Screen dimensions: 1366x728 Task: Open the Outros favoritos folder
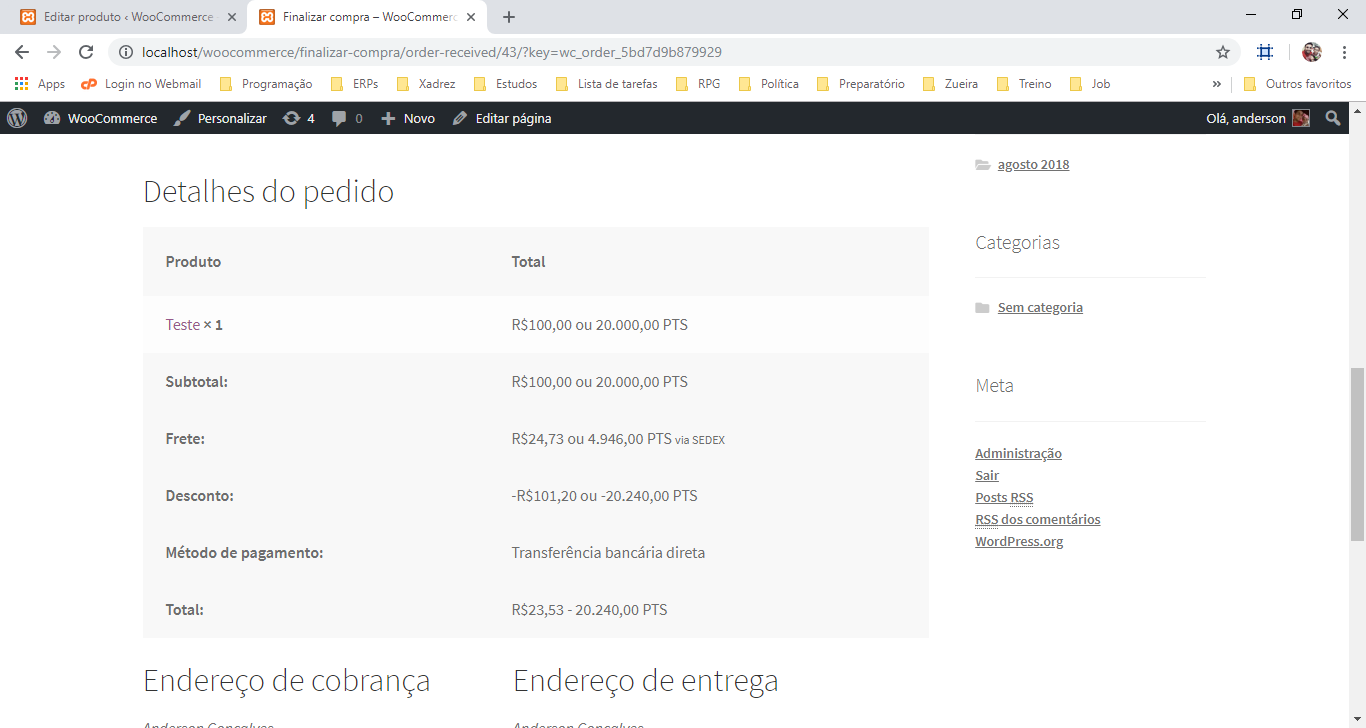(1298, 84)
